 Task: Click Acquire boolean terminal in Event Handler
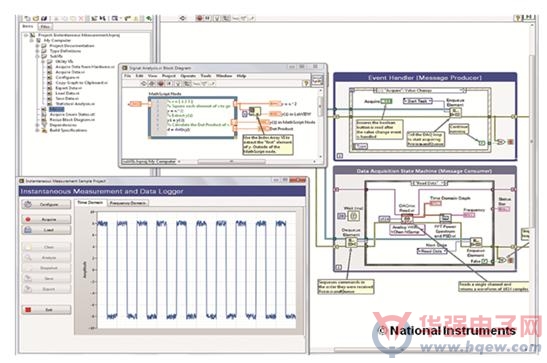coord(387,101)
